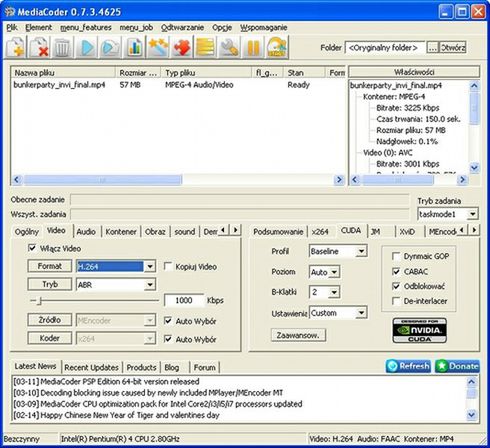Switch to the Recent Updates tab

coord(91,367)
